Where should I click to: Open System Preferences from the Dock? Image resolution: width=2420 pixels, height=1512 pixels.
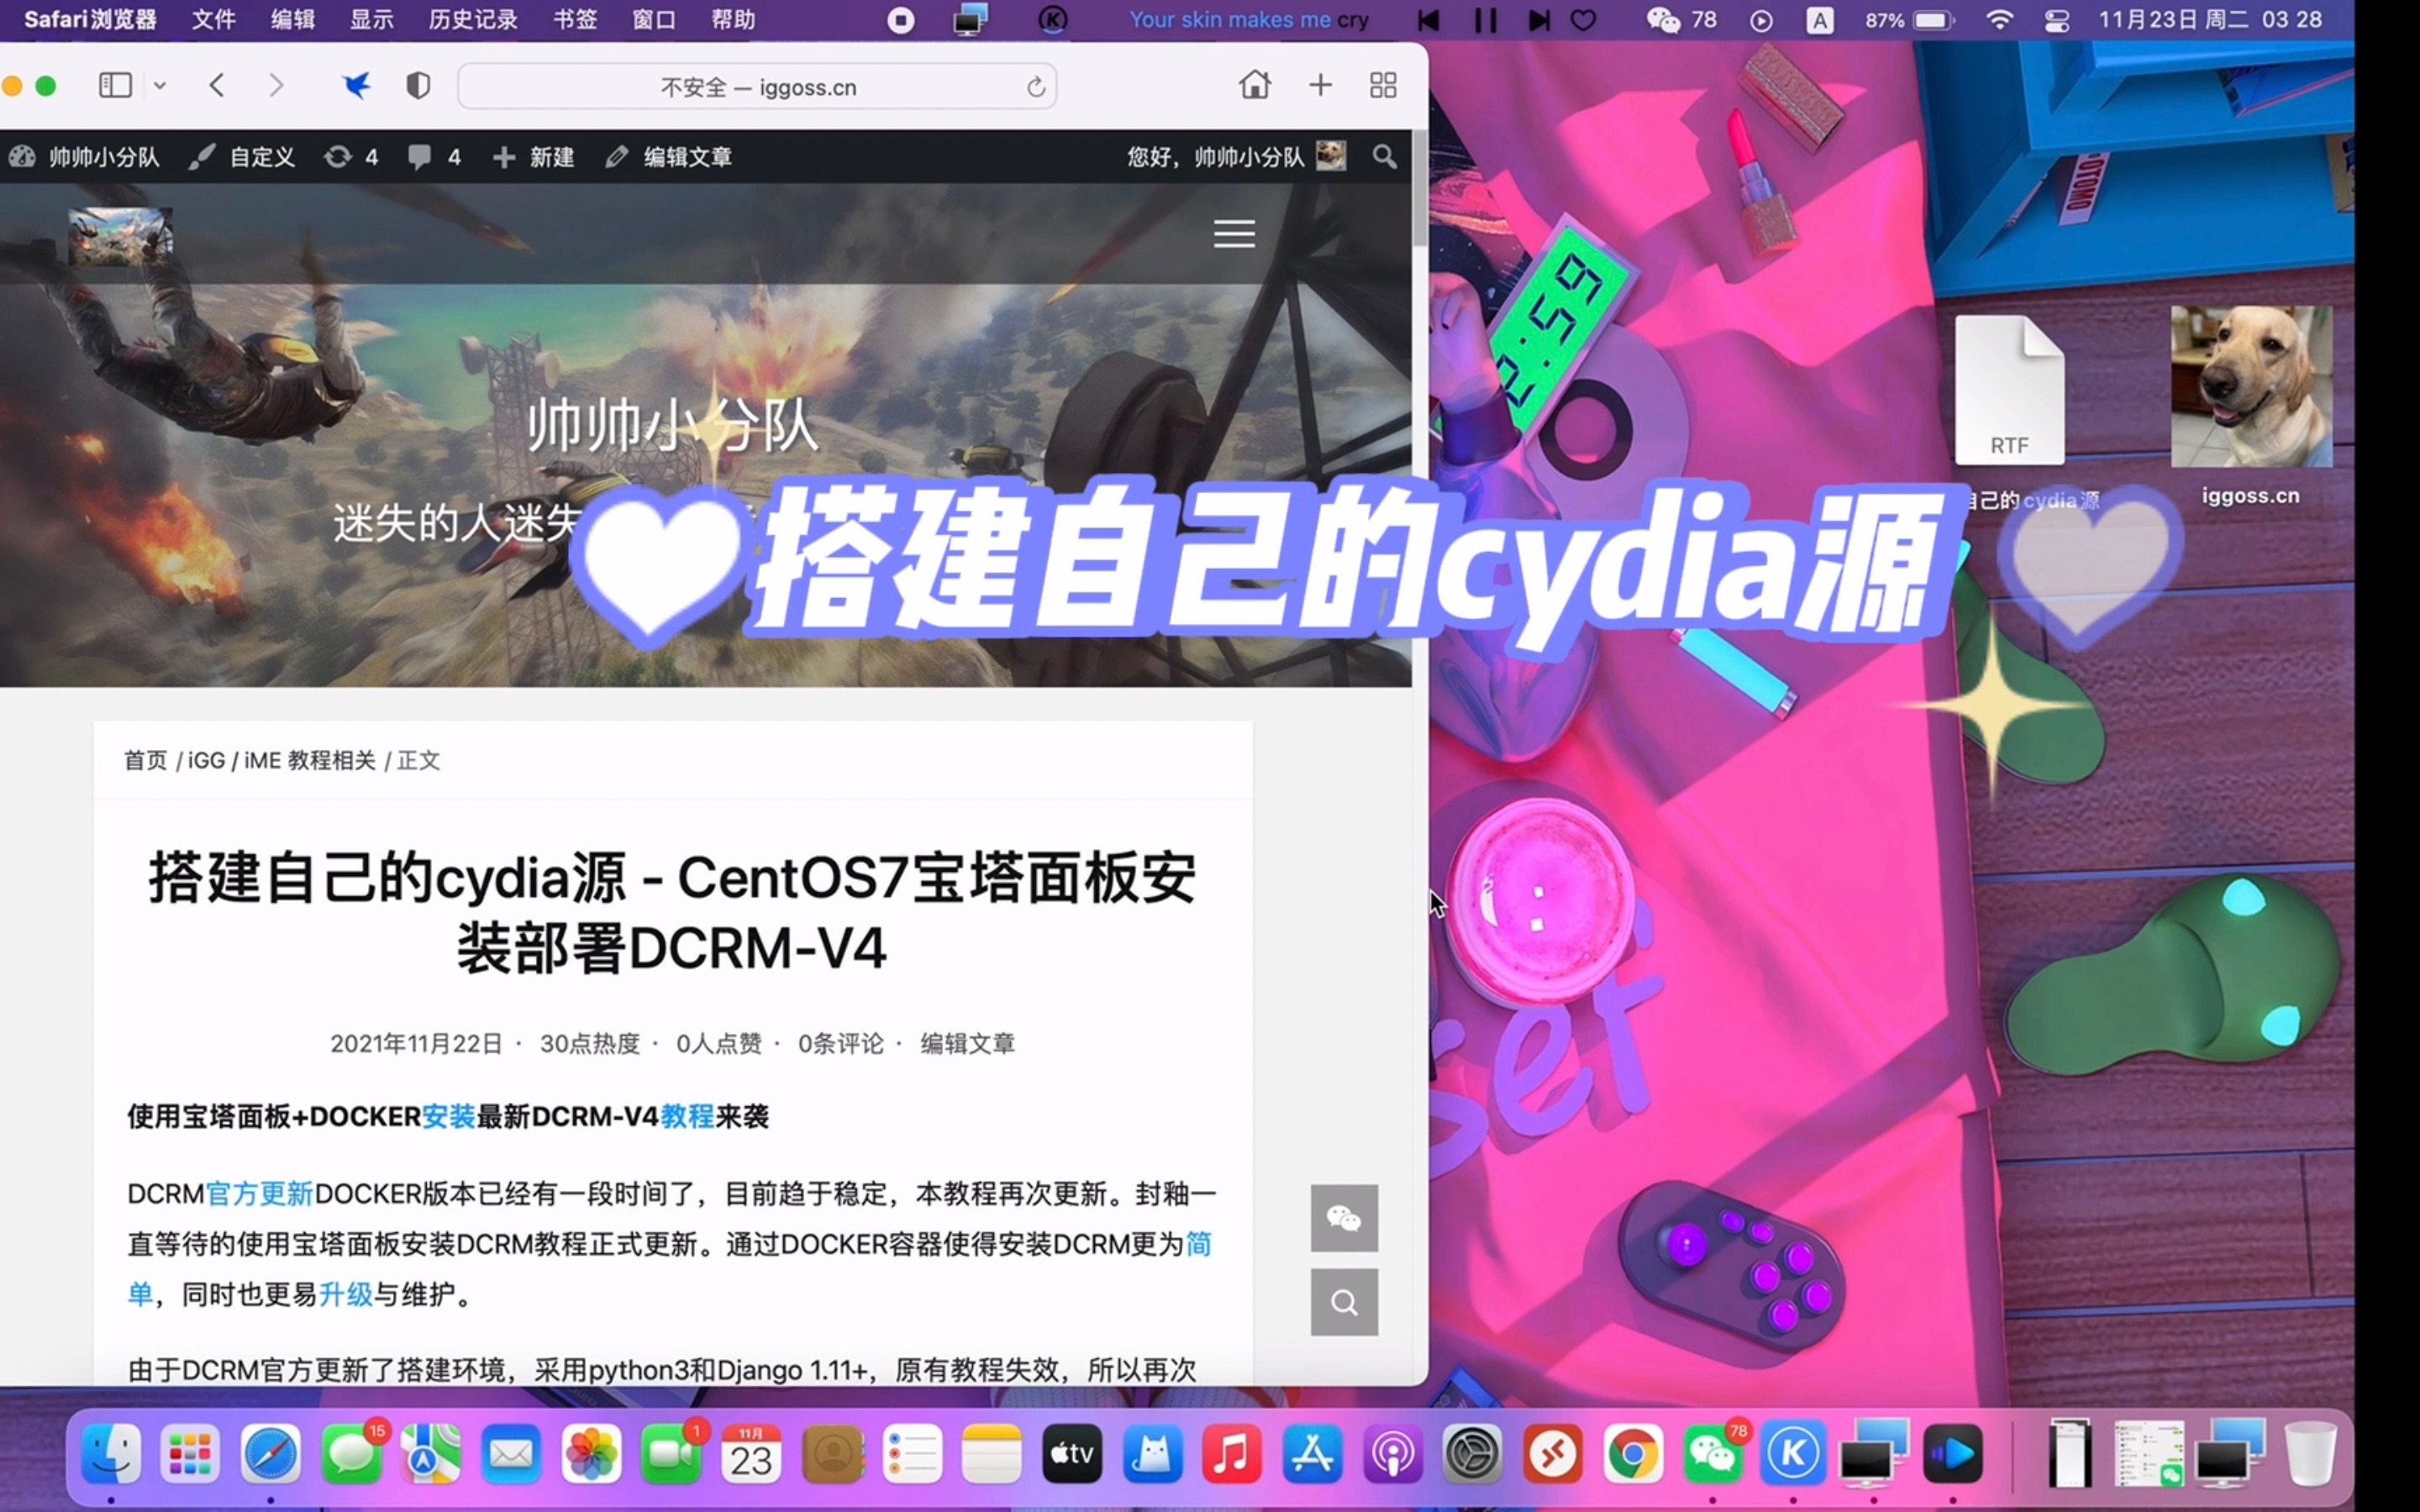tap(1473, 1454)
